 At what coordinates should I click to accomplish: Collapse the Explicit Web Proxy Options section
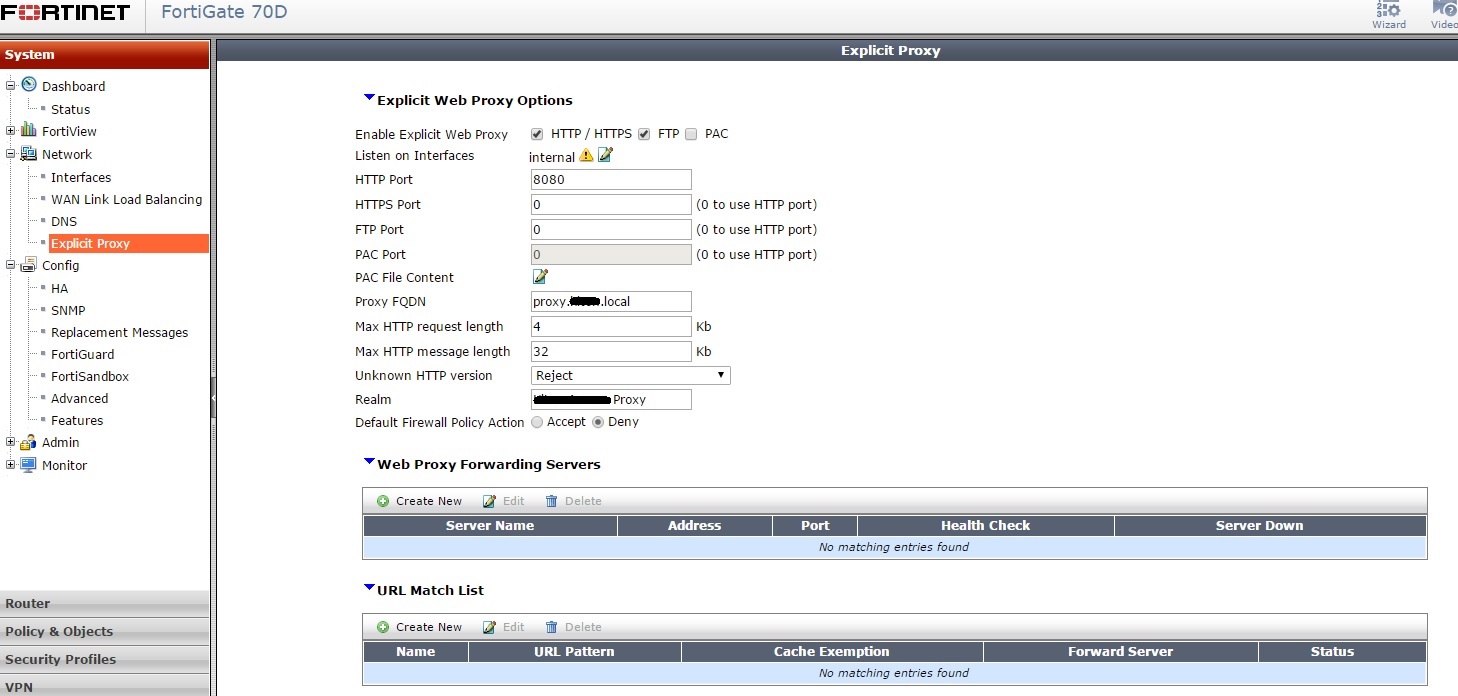tap(369, 98)
